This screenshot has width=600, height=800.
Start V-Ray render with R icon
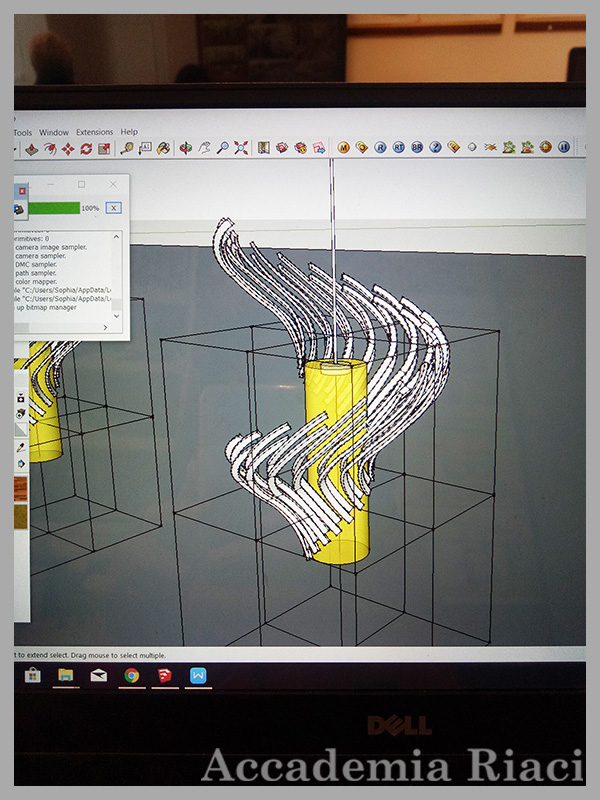pos(380,147)
